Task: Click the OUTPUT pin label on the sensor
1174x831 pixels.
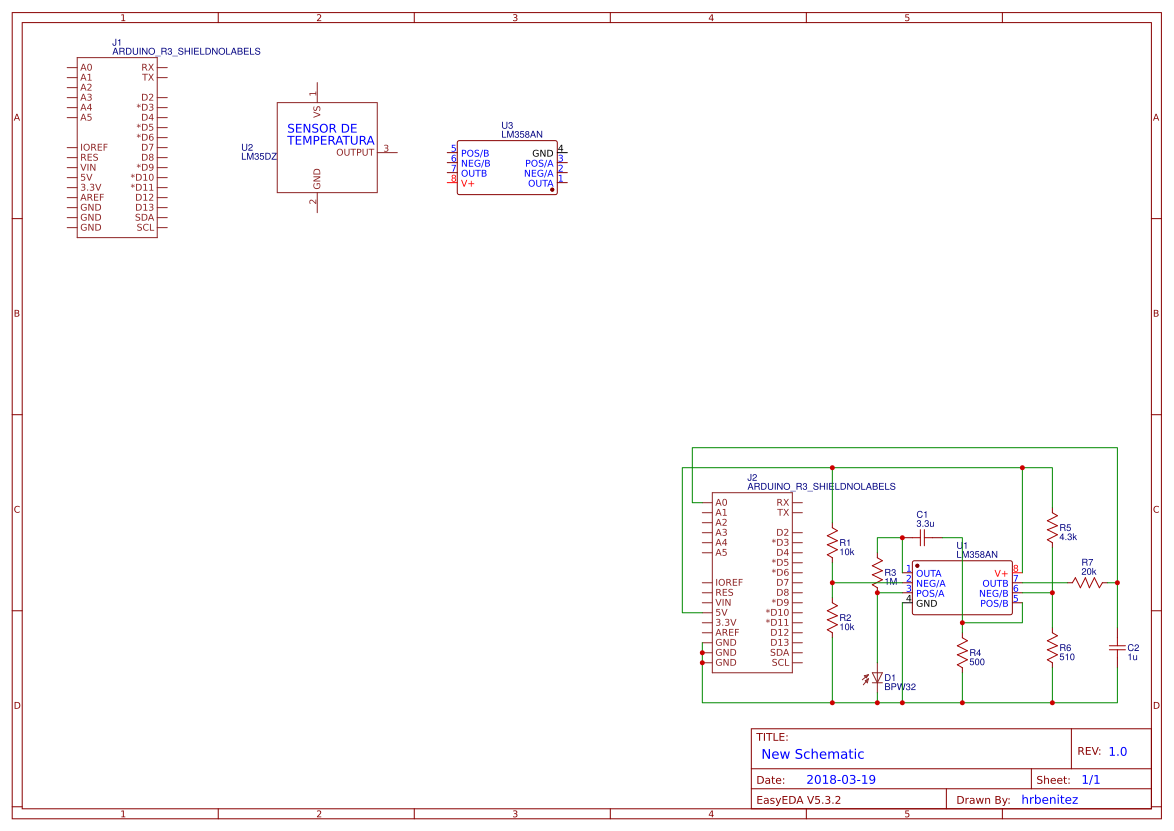Action: coord(355,153)
